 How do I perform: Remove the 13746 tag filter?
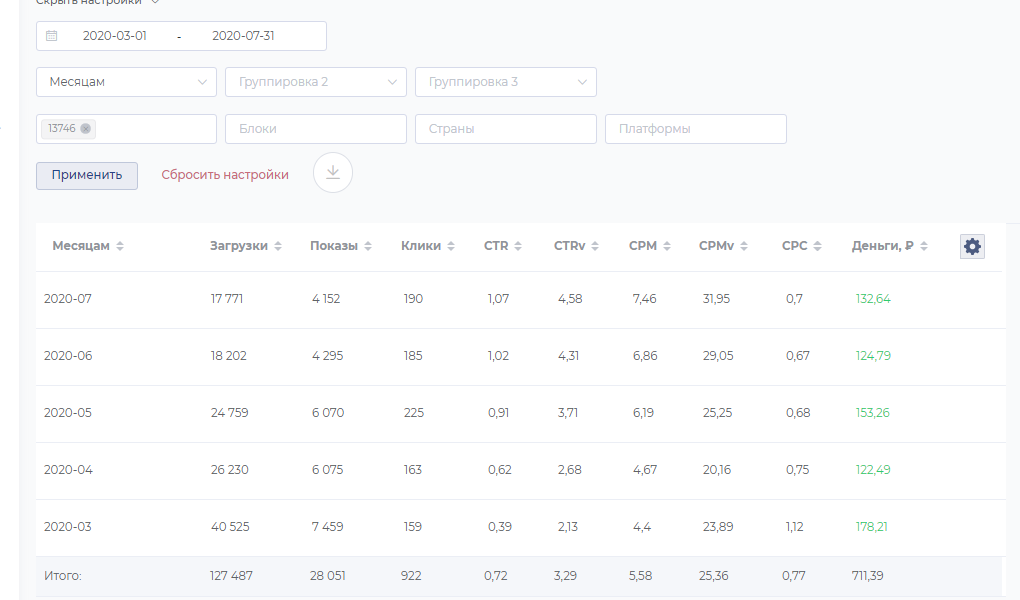(x=86, y=128)
